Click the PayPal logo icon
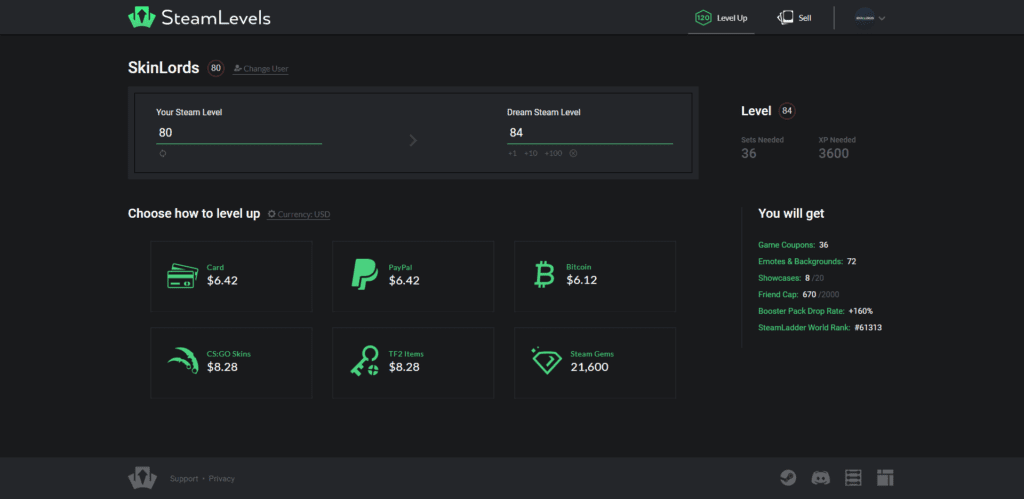This screenshot has width=1024, height=499. (364, 274)
